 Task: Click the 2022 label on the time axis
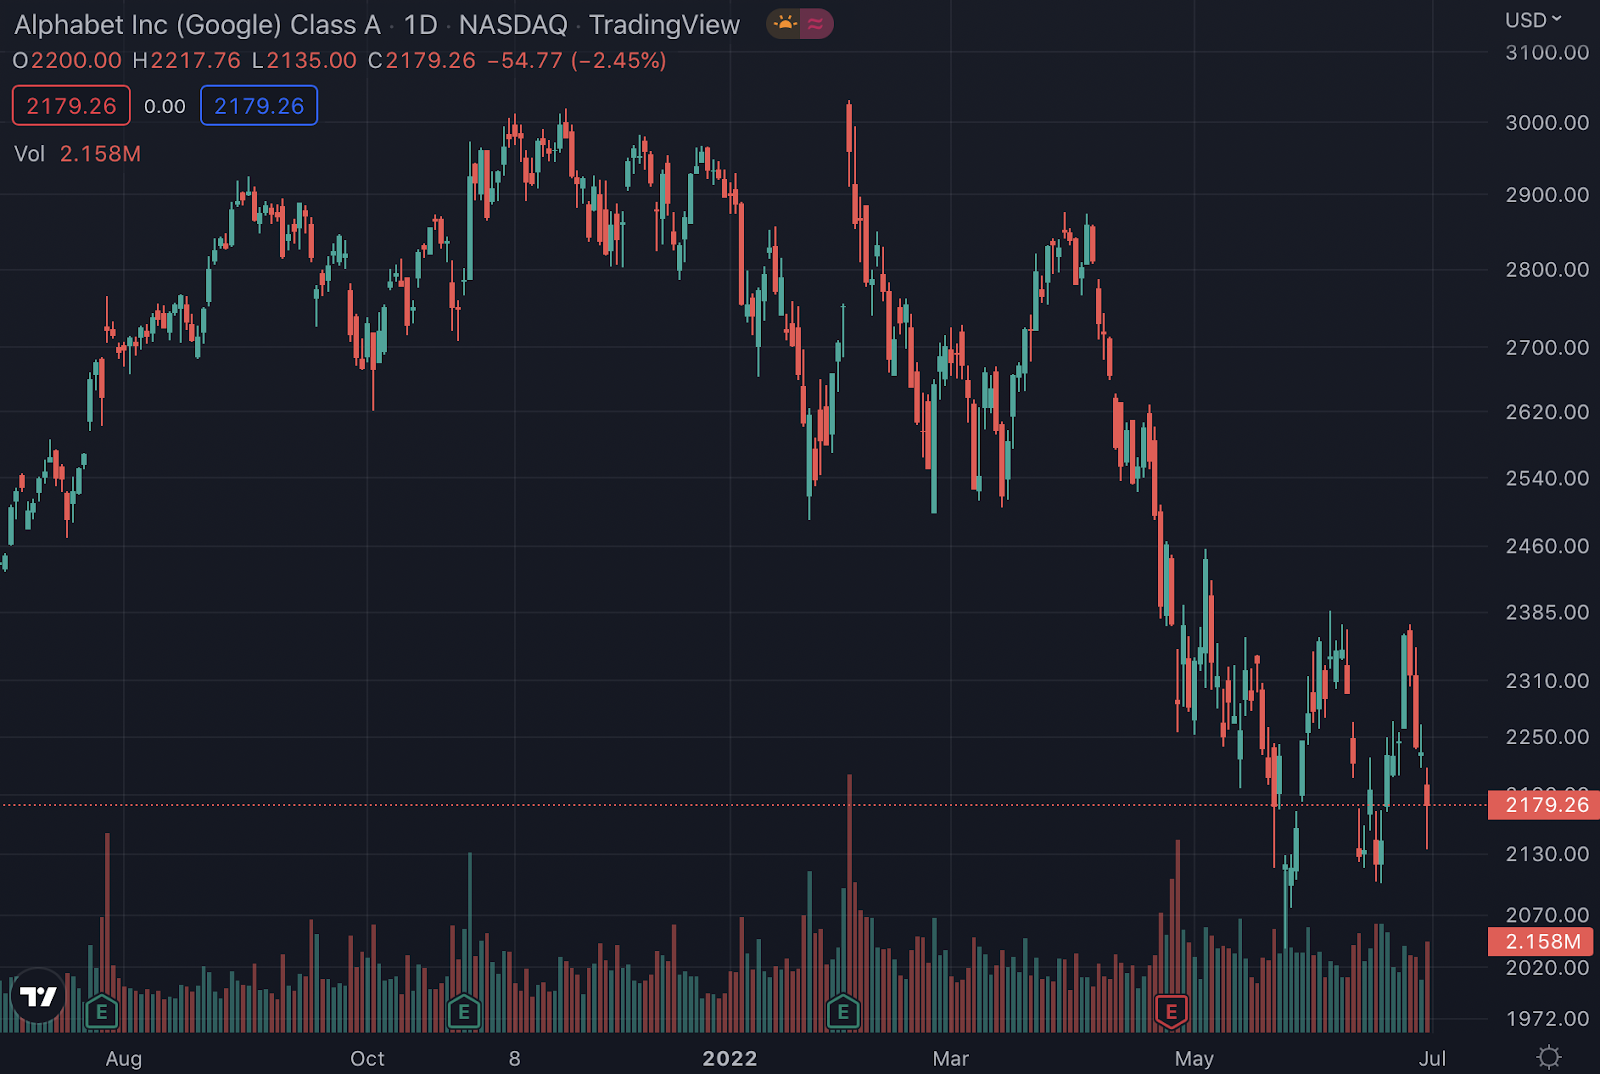coord(730,1058)
